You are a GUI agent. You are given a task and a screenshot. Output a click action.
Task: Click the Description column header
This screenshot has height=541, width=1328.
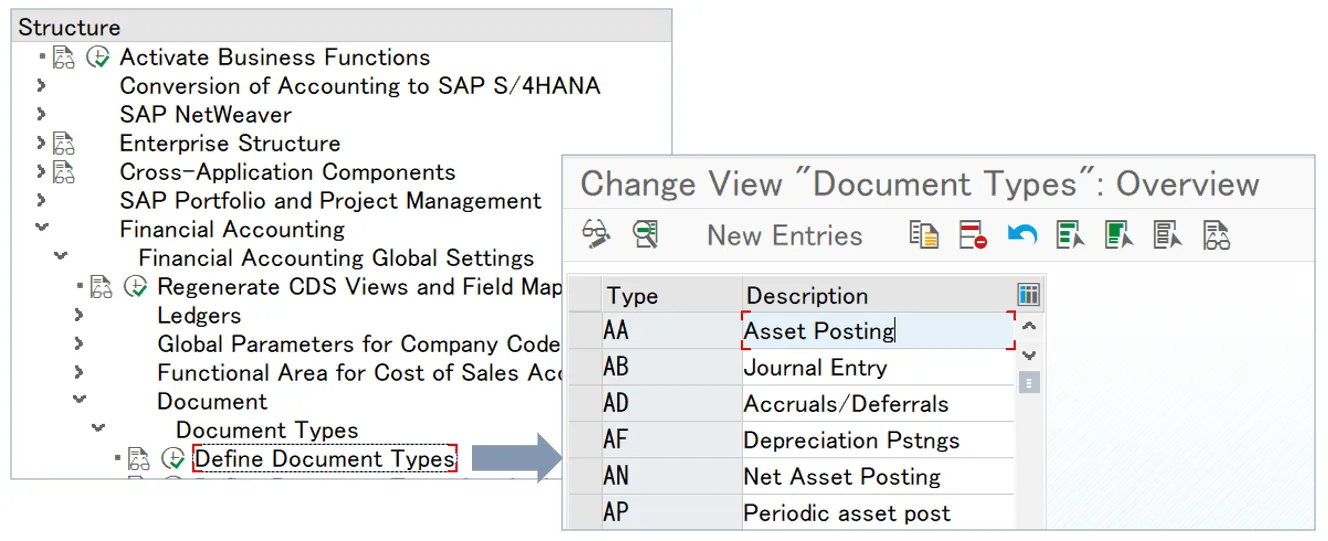tap(878, 295)
